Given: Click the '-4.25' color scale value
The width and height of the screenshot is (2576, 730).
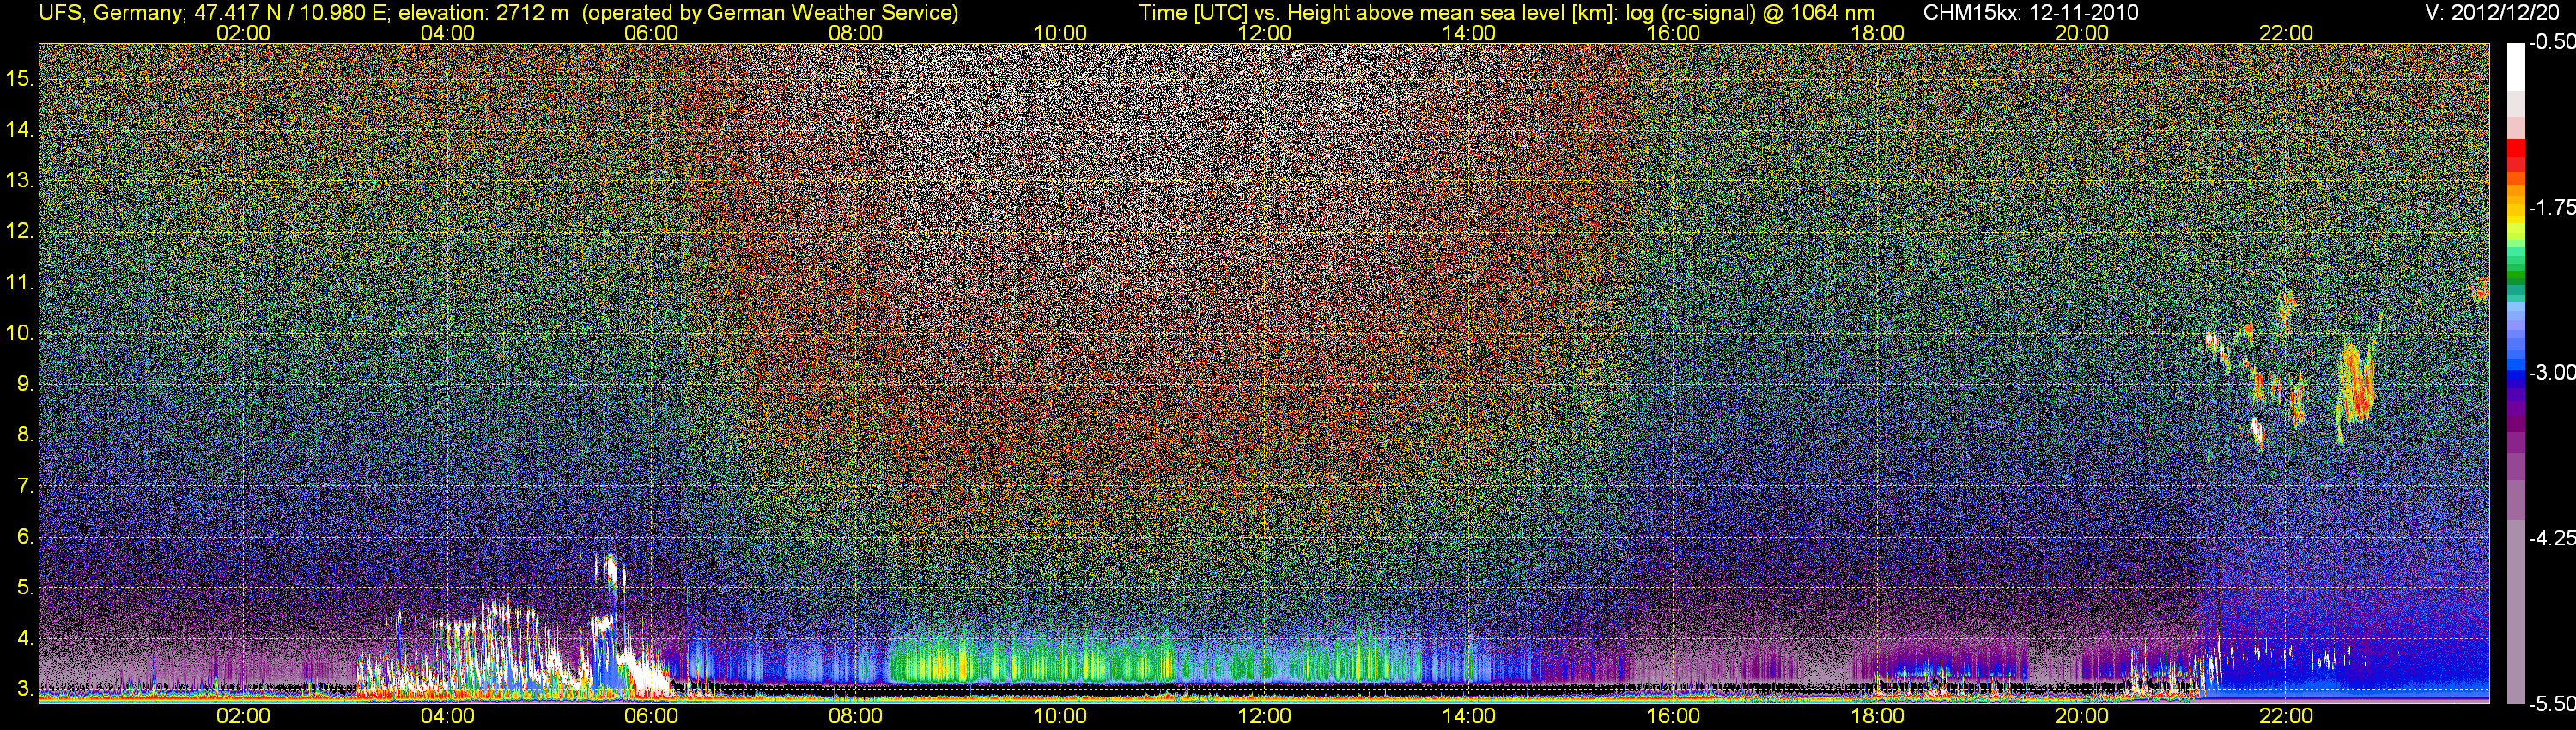Looking at the screenshot, I should 2551,538.
